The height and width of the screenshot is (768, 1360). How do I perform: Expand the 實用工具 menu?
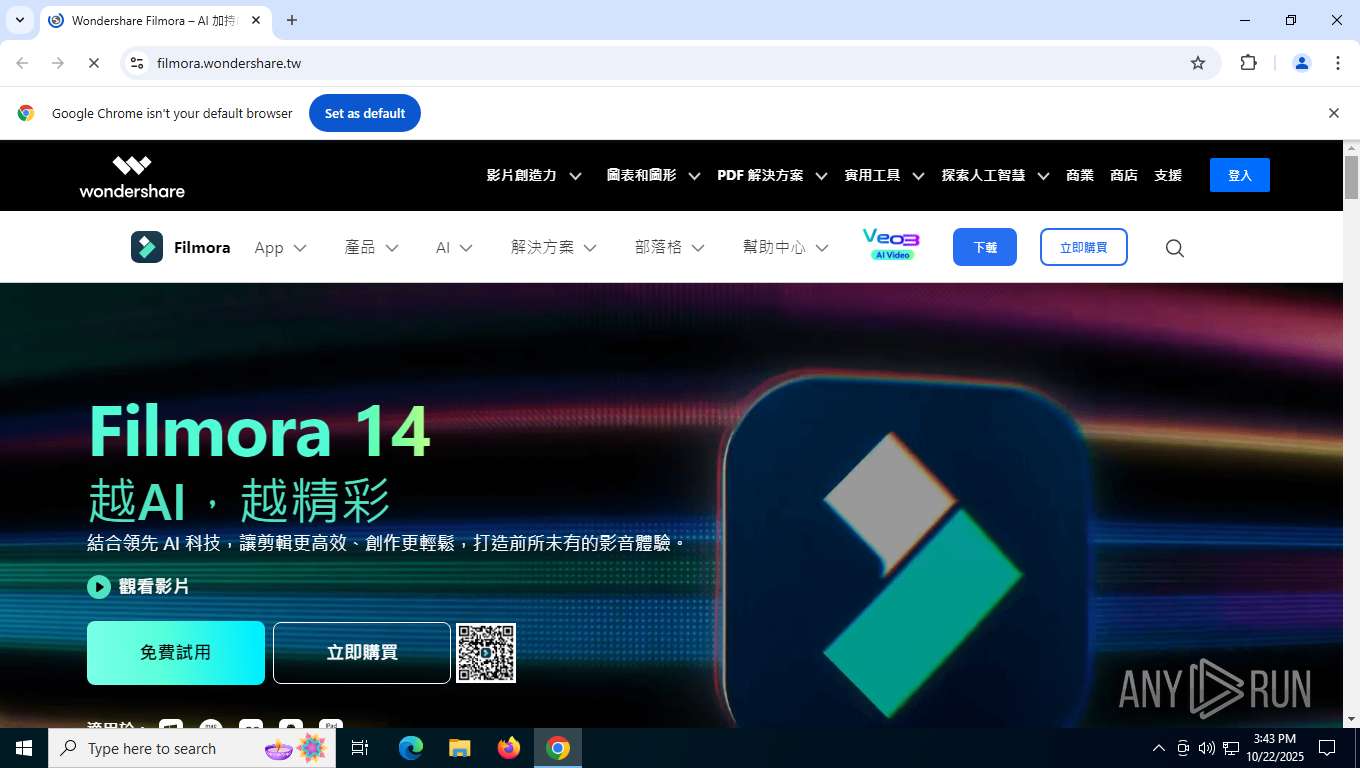(x=884, y=175)
